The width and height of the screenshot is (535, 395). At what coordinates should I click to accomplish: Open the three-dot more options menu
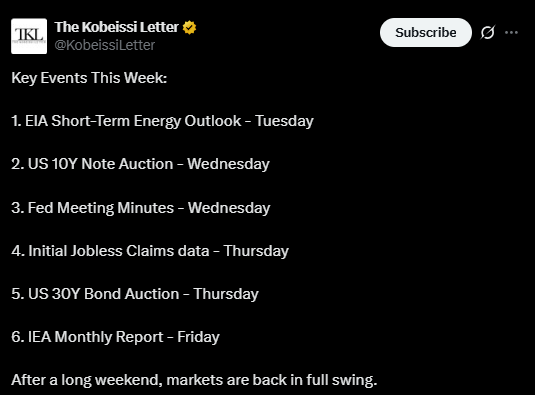click(511, 32)
